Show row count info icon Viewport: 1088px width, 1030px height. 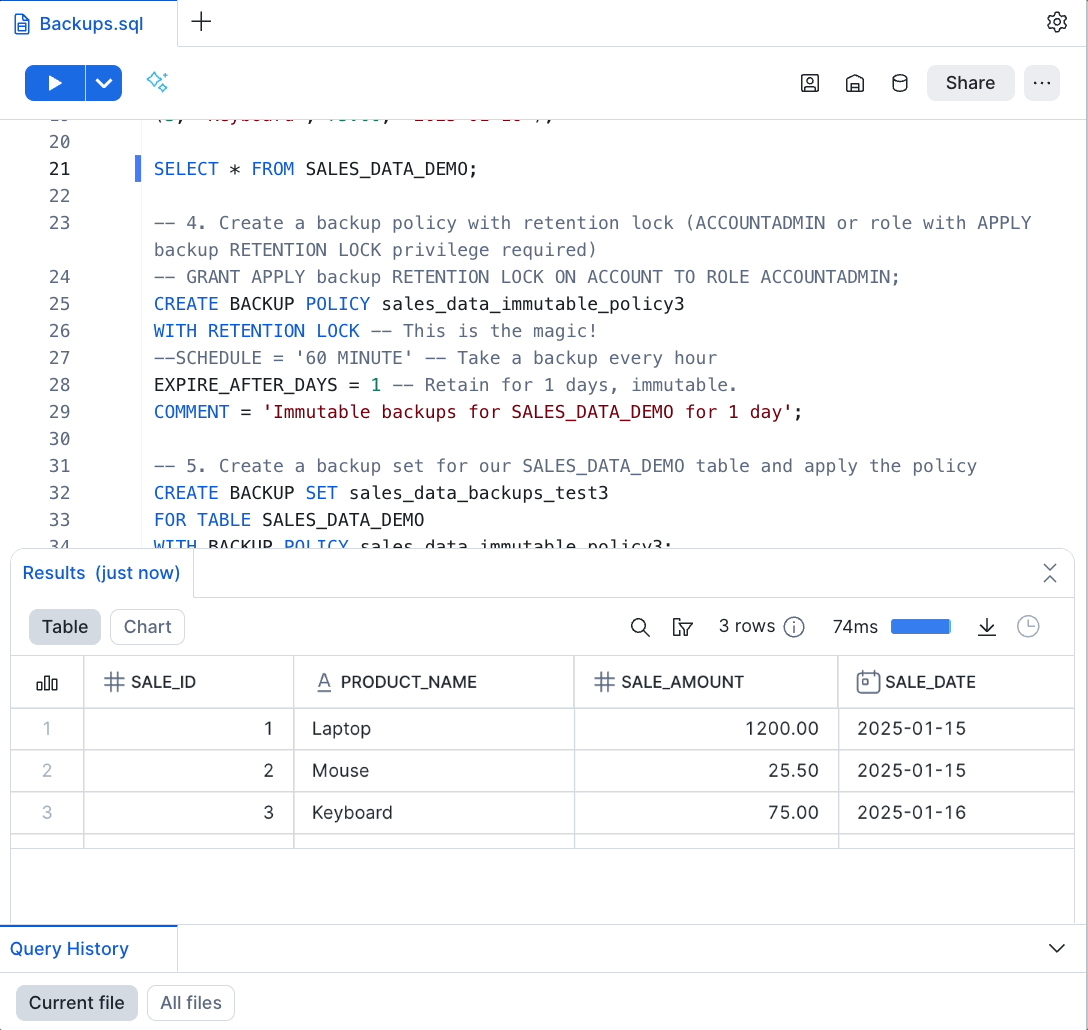click(x=794, y=627)
